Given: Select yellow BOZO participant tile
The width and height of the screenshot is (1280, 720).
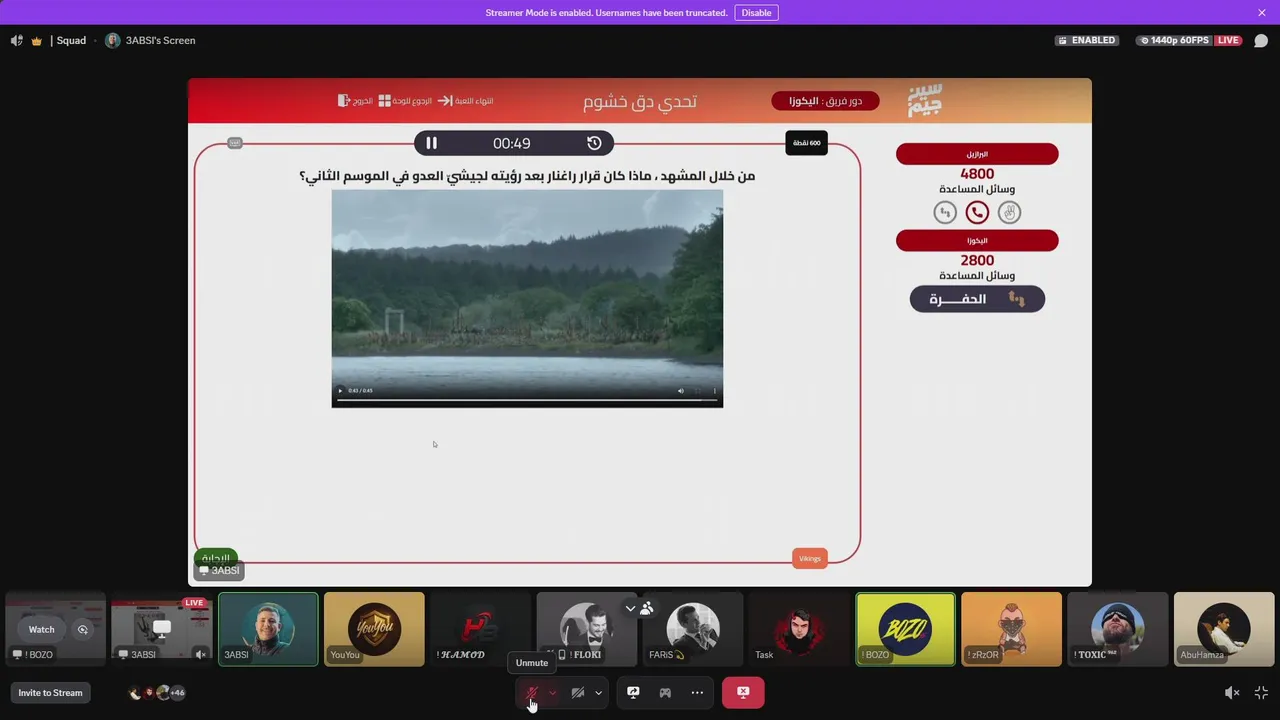Looking at the screenshot, I should coord(905,629).
